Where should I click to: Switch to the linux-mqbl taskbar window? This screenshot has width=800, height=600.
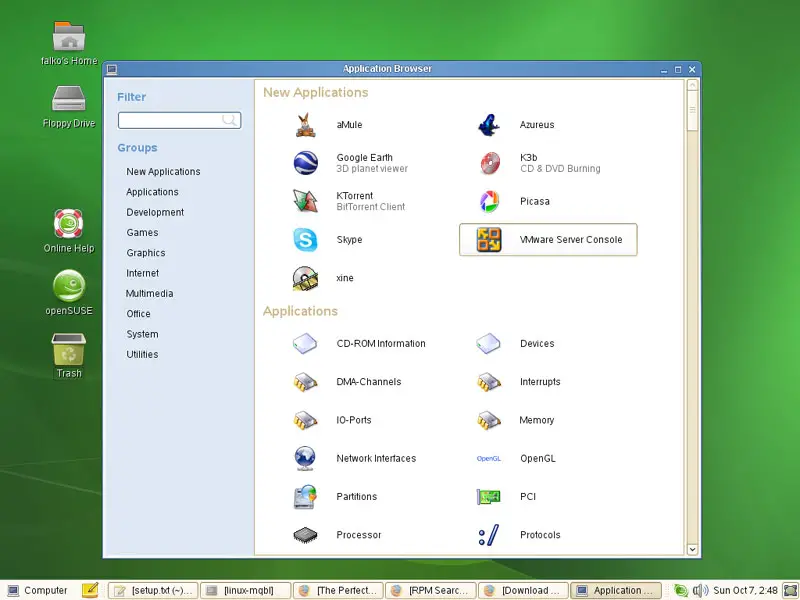[x=245, y=590]
